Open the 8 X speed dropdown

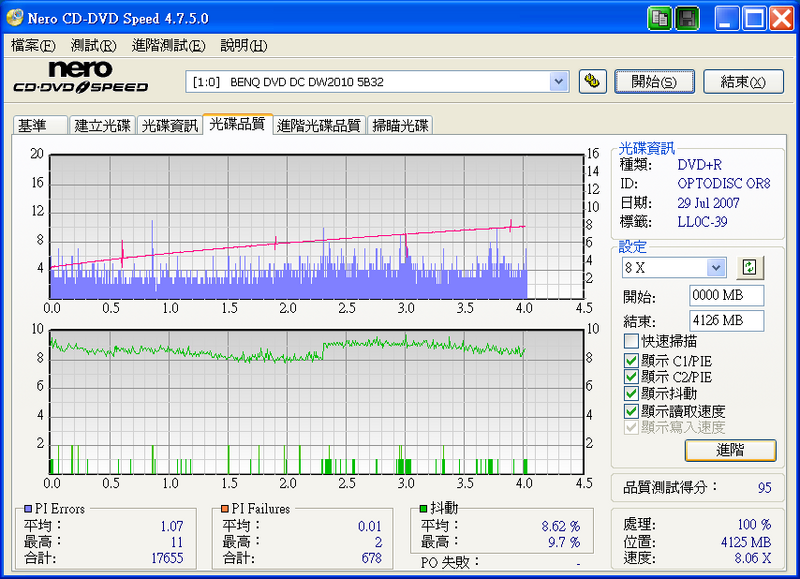tap(716, 267)
